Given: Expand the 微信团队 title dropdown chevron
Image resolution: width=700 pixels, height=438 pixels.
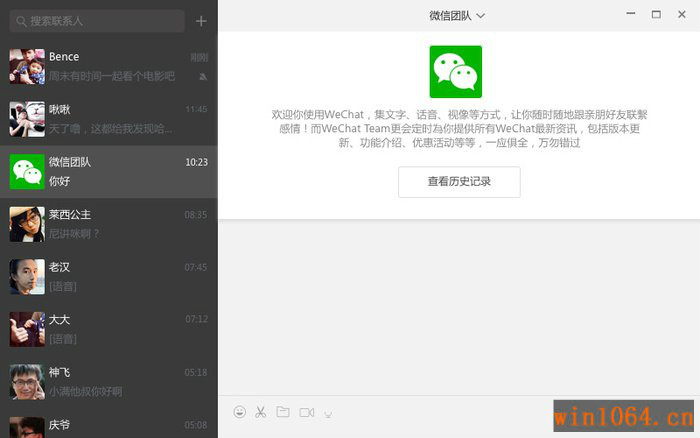Looking at the screenshot, I should coord(480,16).
